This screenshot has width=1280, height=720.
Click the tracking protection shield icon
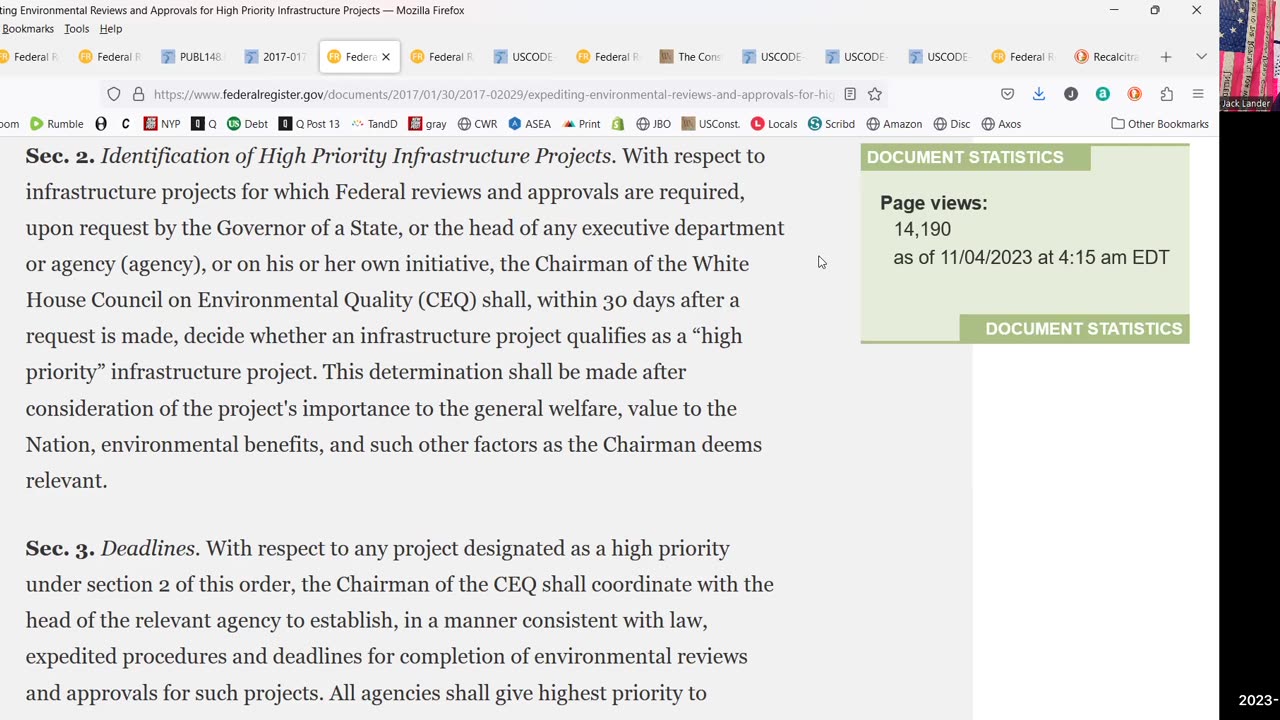click(x=114, y=94)
